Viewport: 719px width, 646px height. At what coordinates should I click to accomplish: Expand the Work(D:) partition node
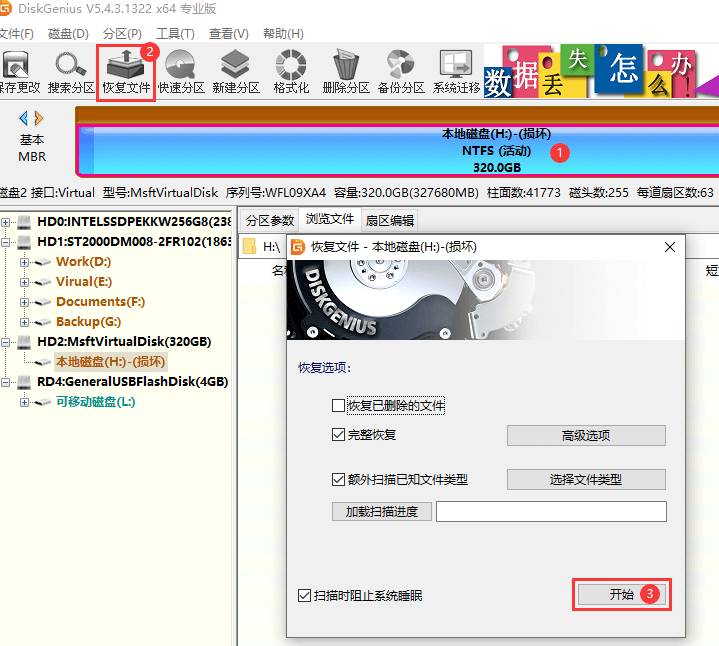pyautogui.click(x=24, y=262)
